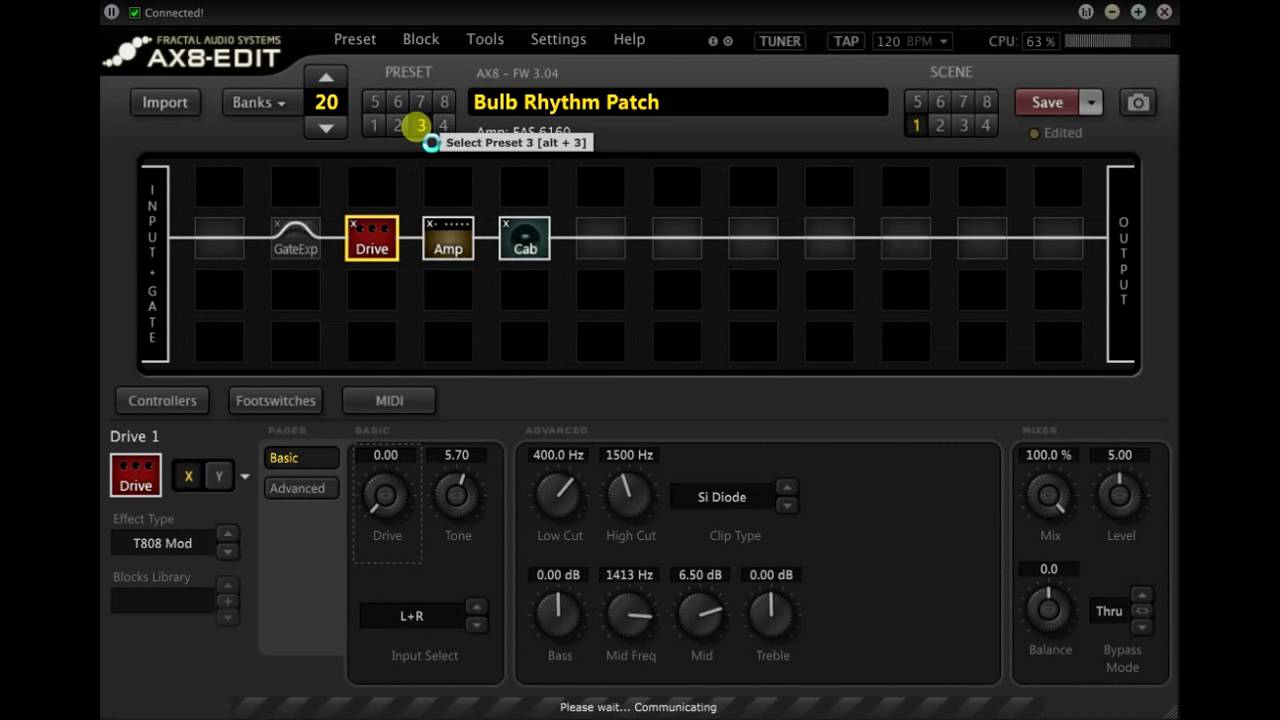Click the small x icon beside Tuner

coord(728,41)
